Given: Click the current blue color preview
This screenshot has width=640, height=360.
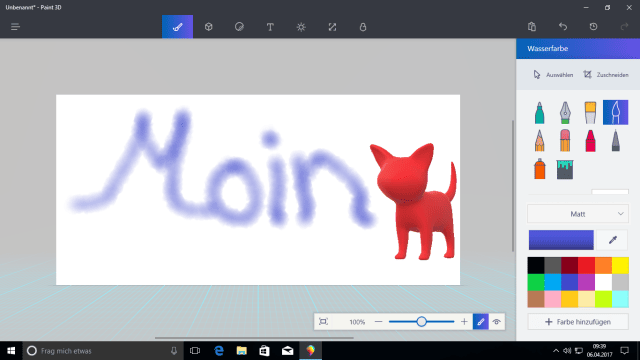Looking at the screenshot, I should tap(561, 240).
